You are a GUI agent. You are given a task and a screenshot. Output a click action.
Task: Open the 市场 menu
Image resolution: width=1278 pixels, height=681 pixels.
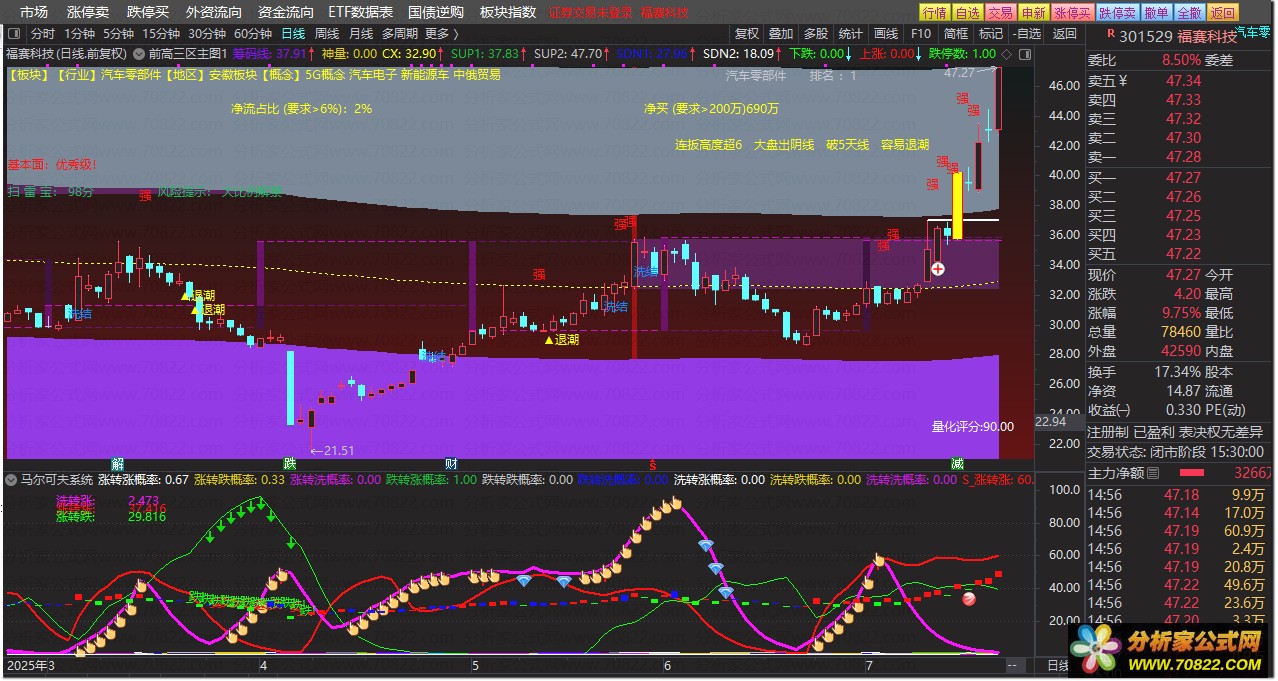pyautogui.click(x=33, y=12)
